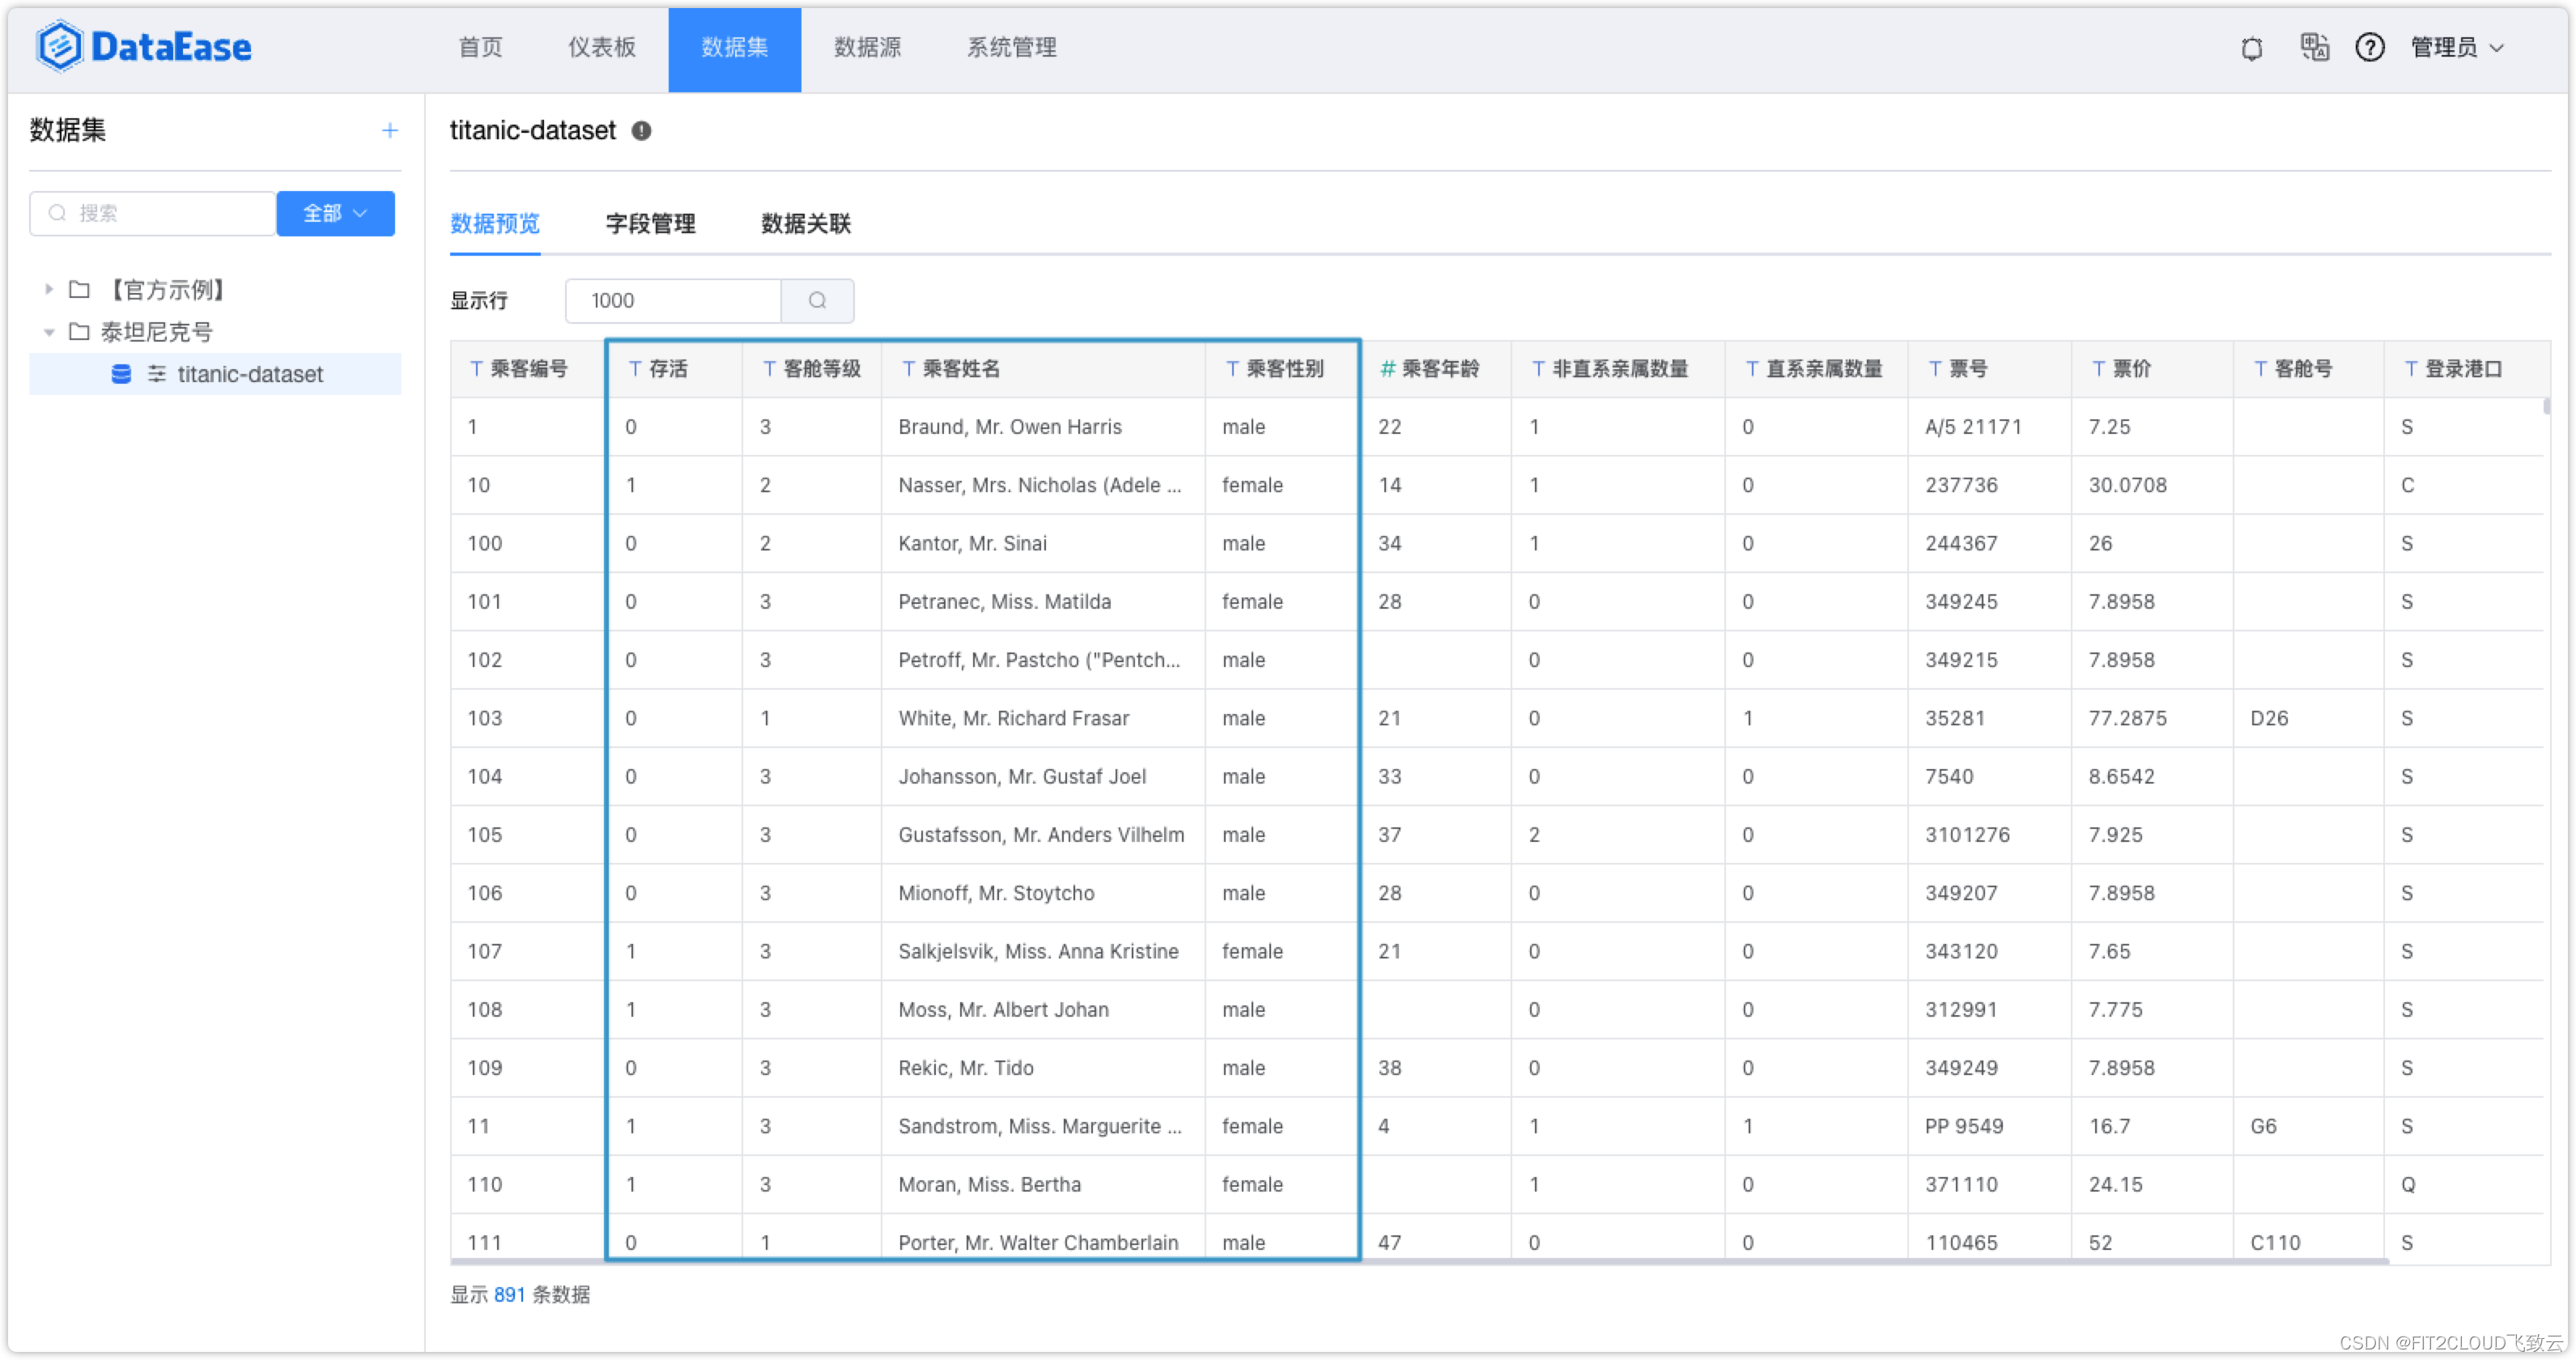Screen dimensions: 2576x1360
Task: Click the 存活 column header
Action: coord(675,369)
